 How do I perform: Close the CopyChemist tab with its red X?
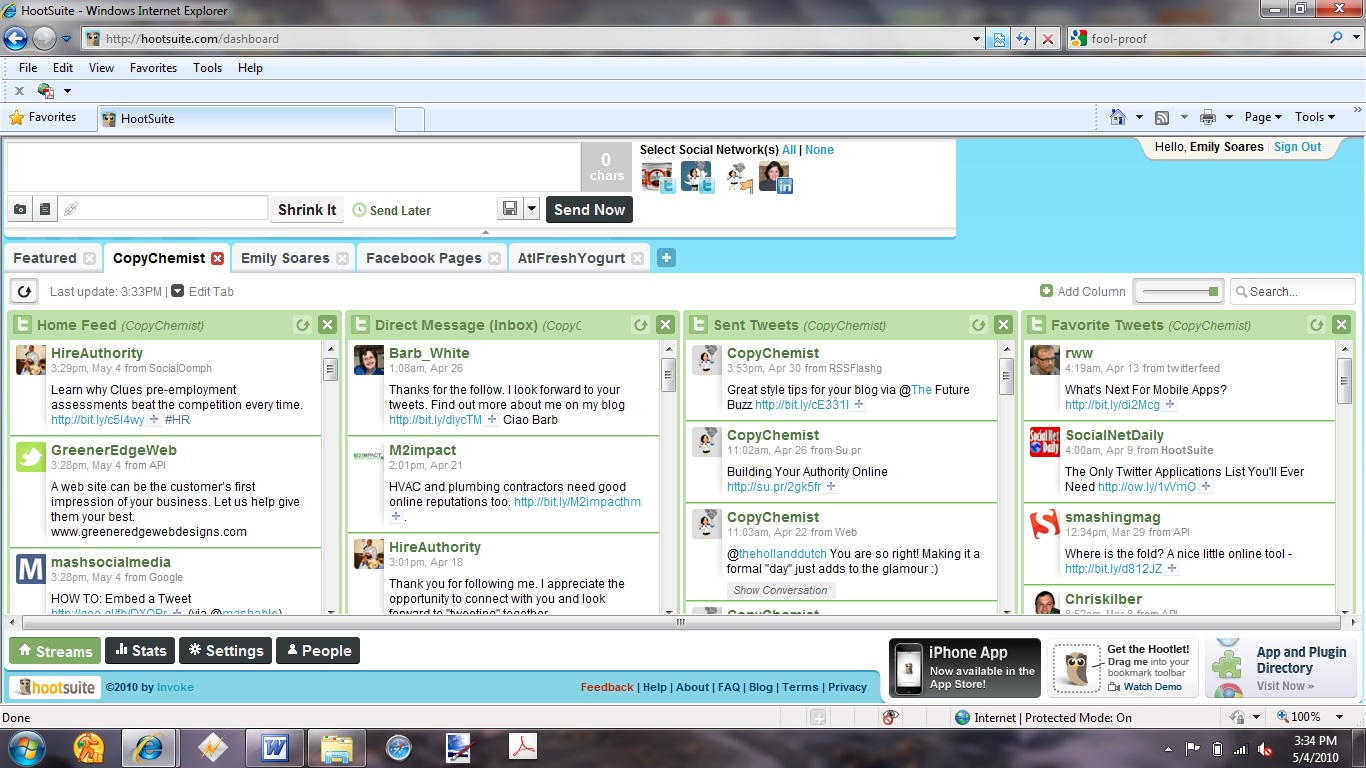[217, 258]
